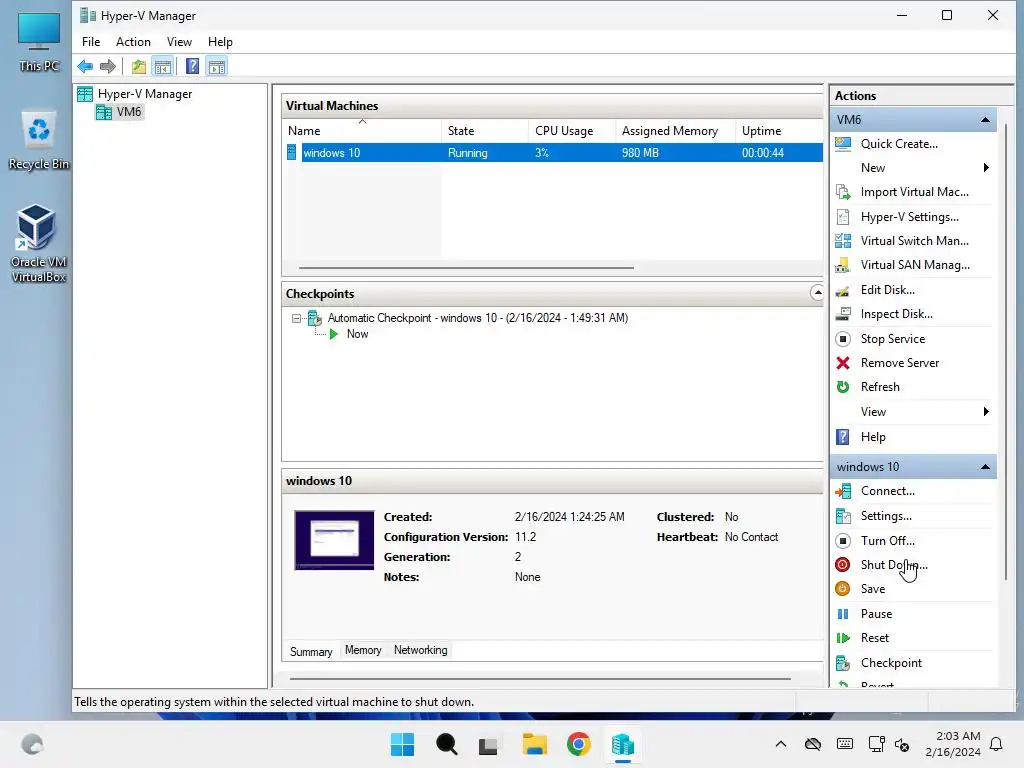Click the Back arrow in the toolbar
This screenshot has width=1024, height=768.
pyautogui.click(x=85, y=66)
